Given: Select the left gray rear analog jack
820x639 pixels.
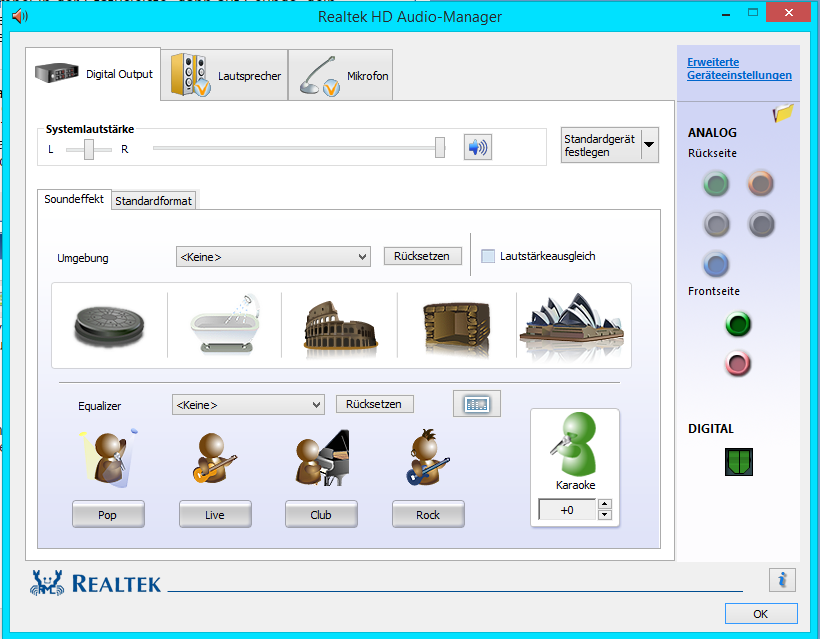Looking at the screenshot, I should click(716, 224).
